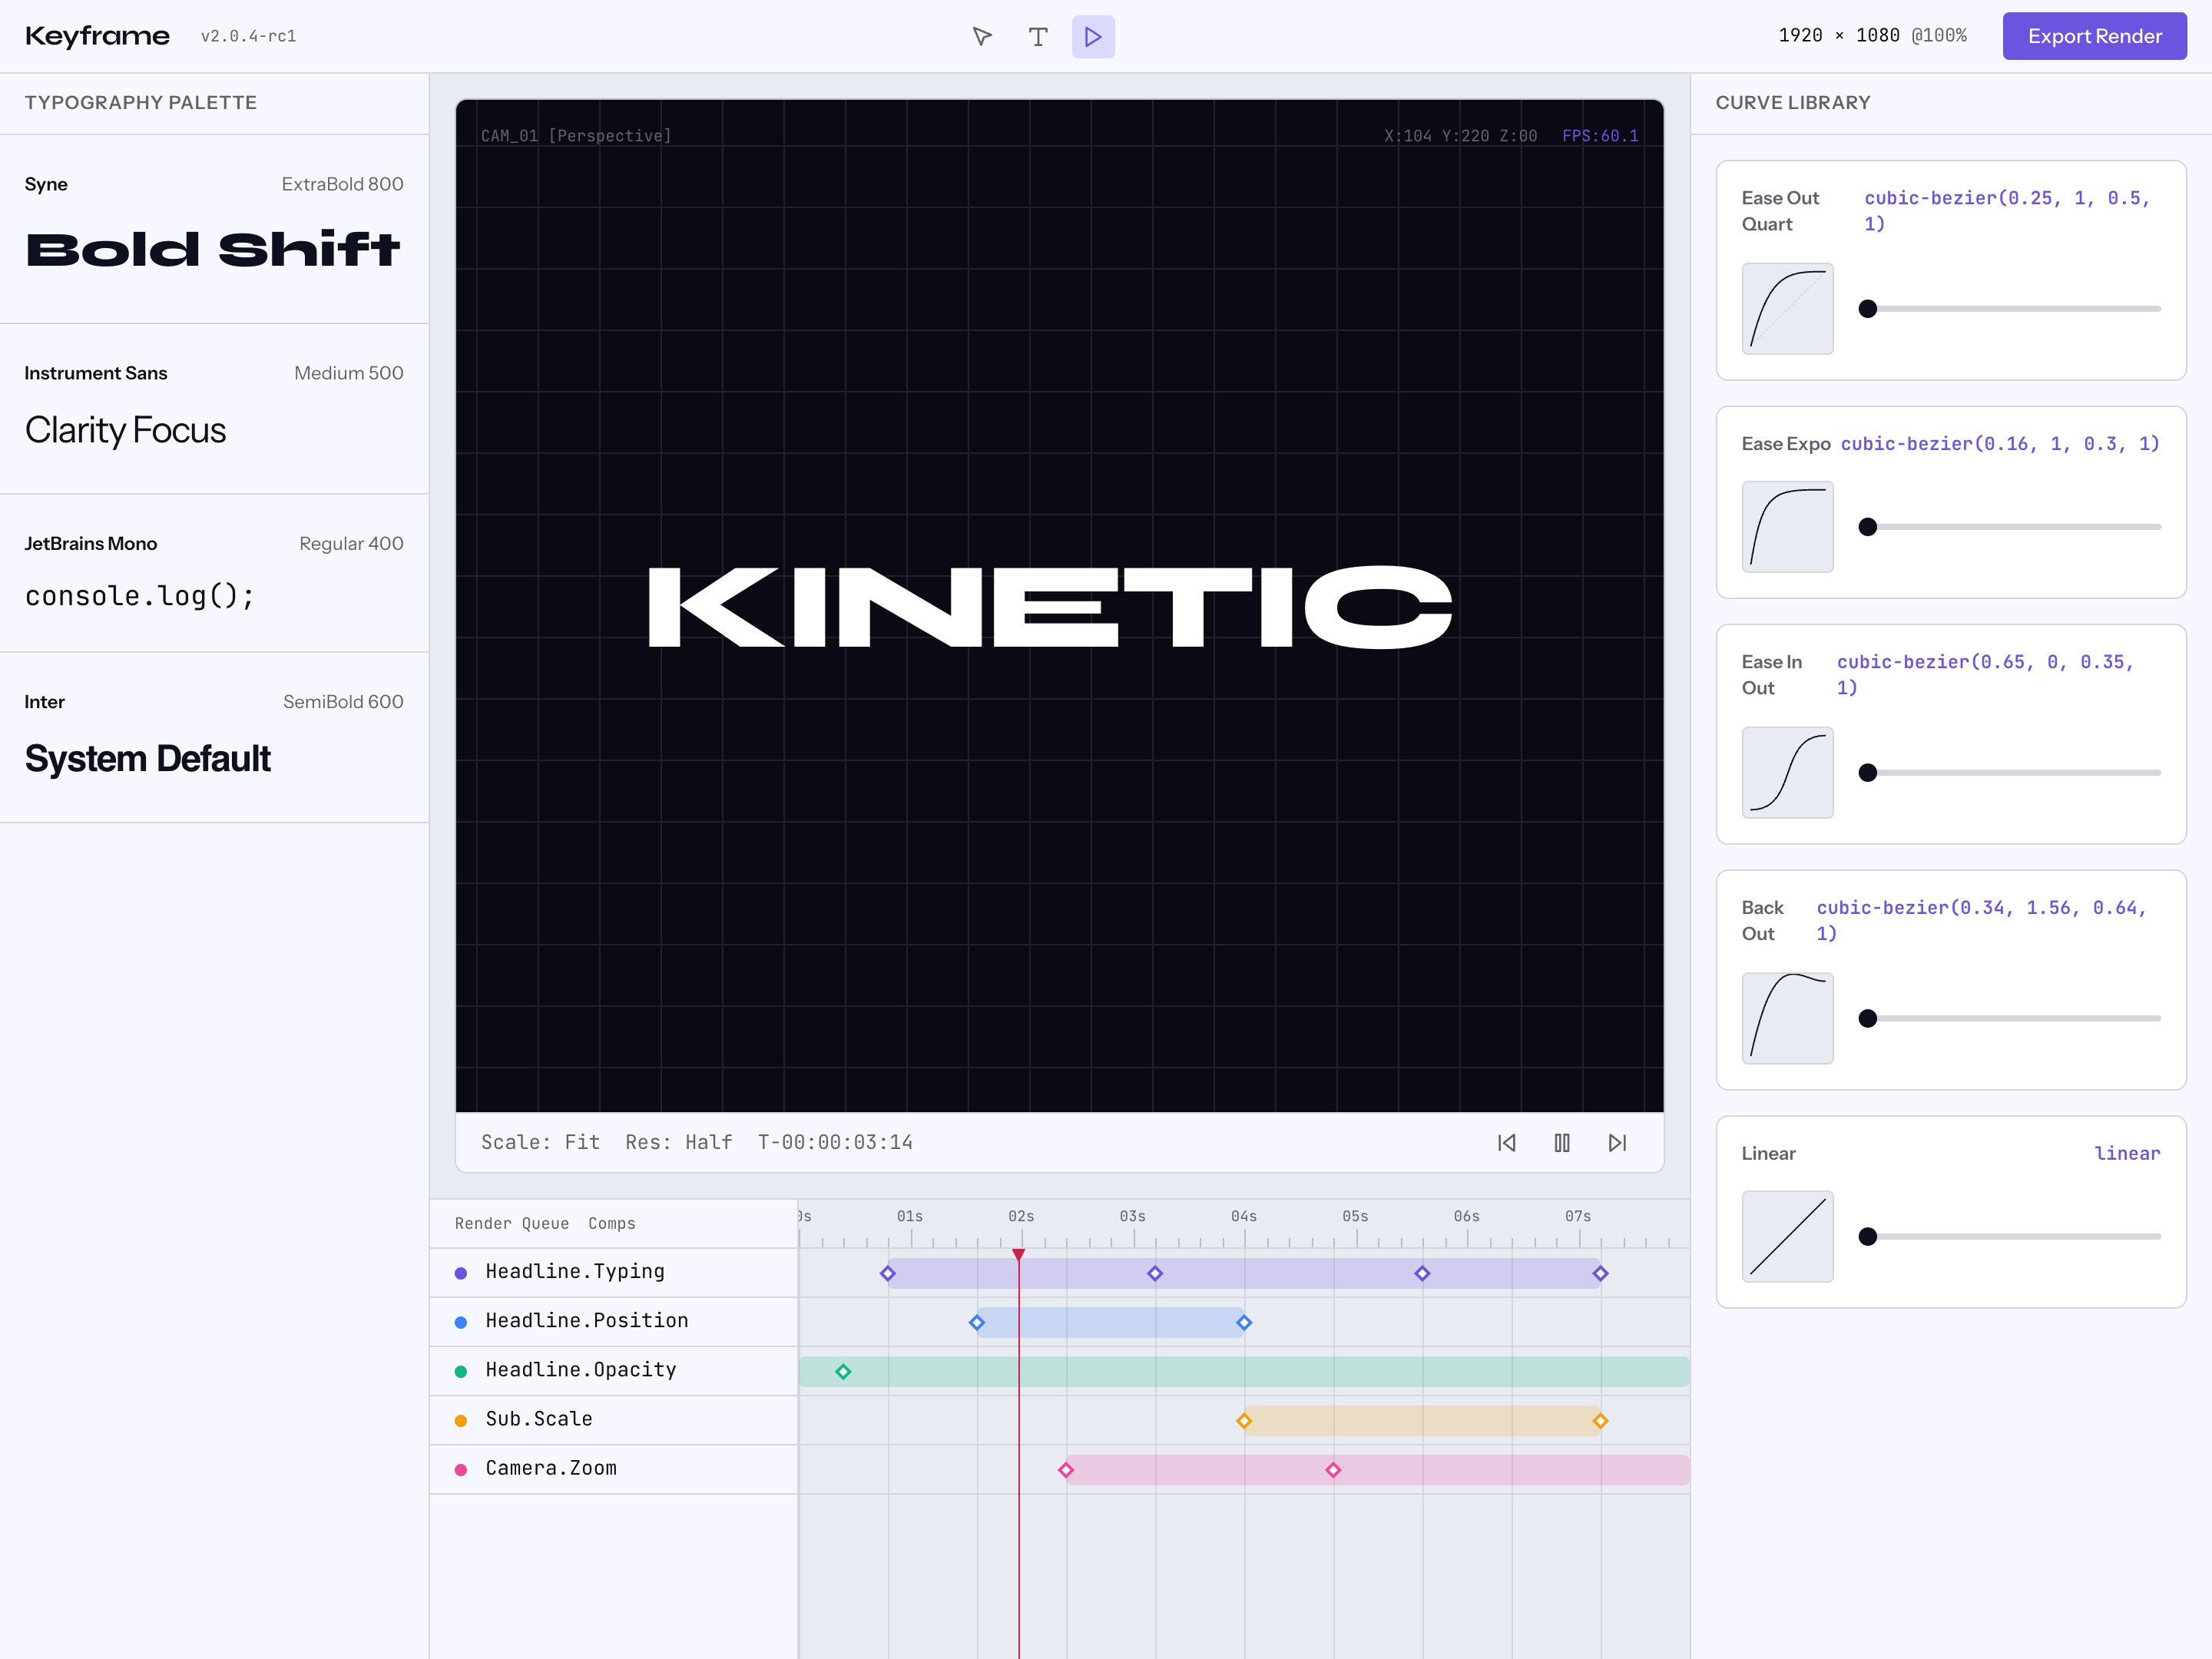The image size is (2212, 1659).
Task: Open the Scale: Fit setting
Action: (541, 1142)
